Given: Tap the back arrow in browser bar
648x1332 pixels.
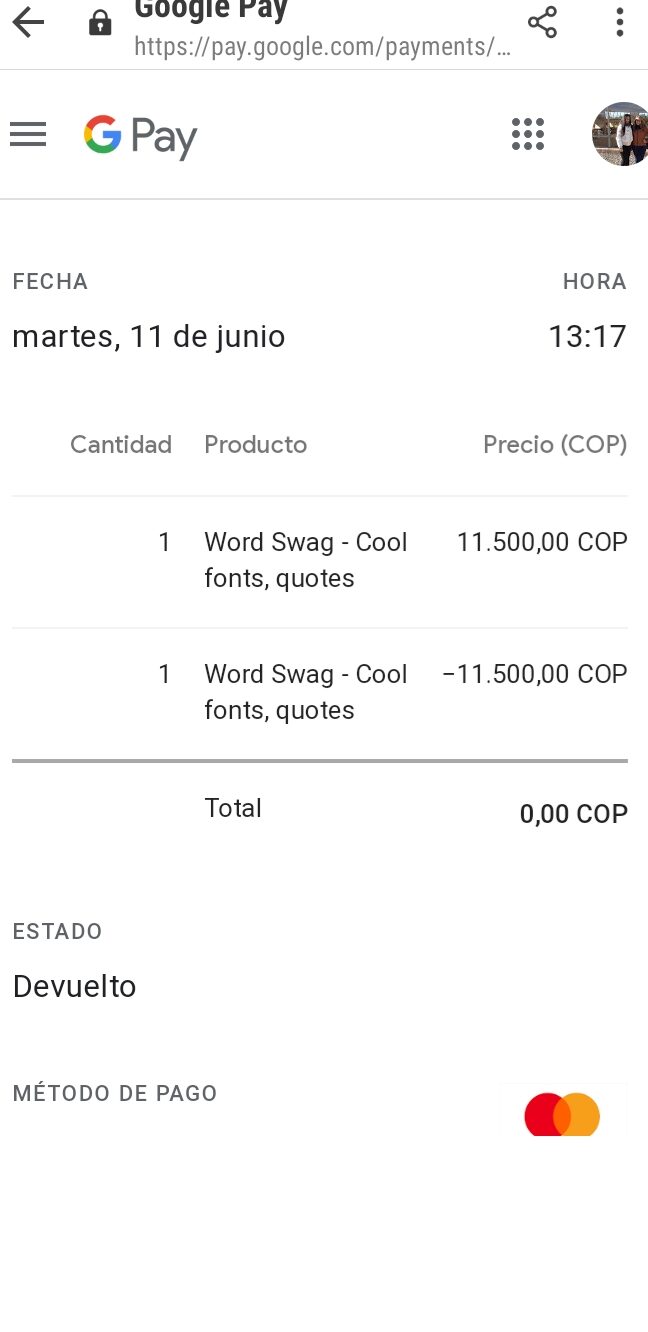Looking at the screenshot, I should 29,23.
